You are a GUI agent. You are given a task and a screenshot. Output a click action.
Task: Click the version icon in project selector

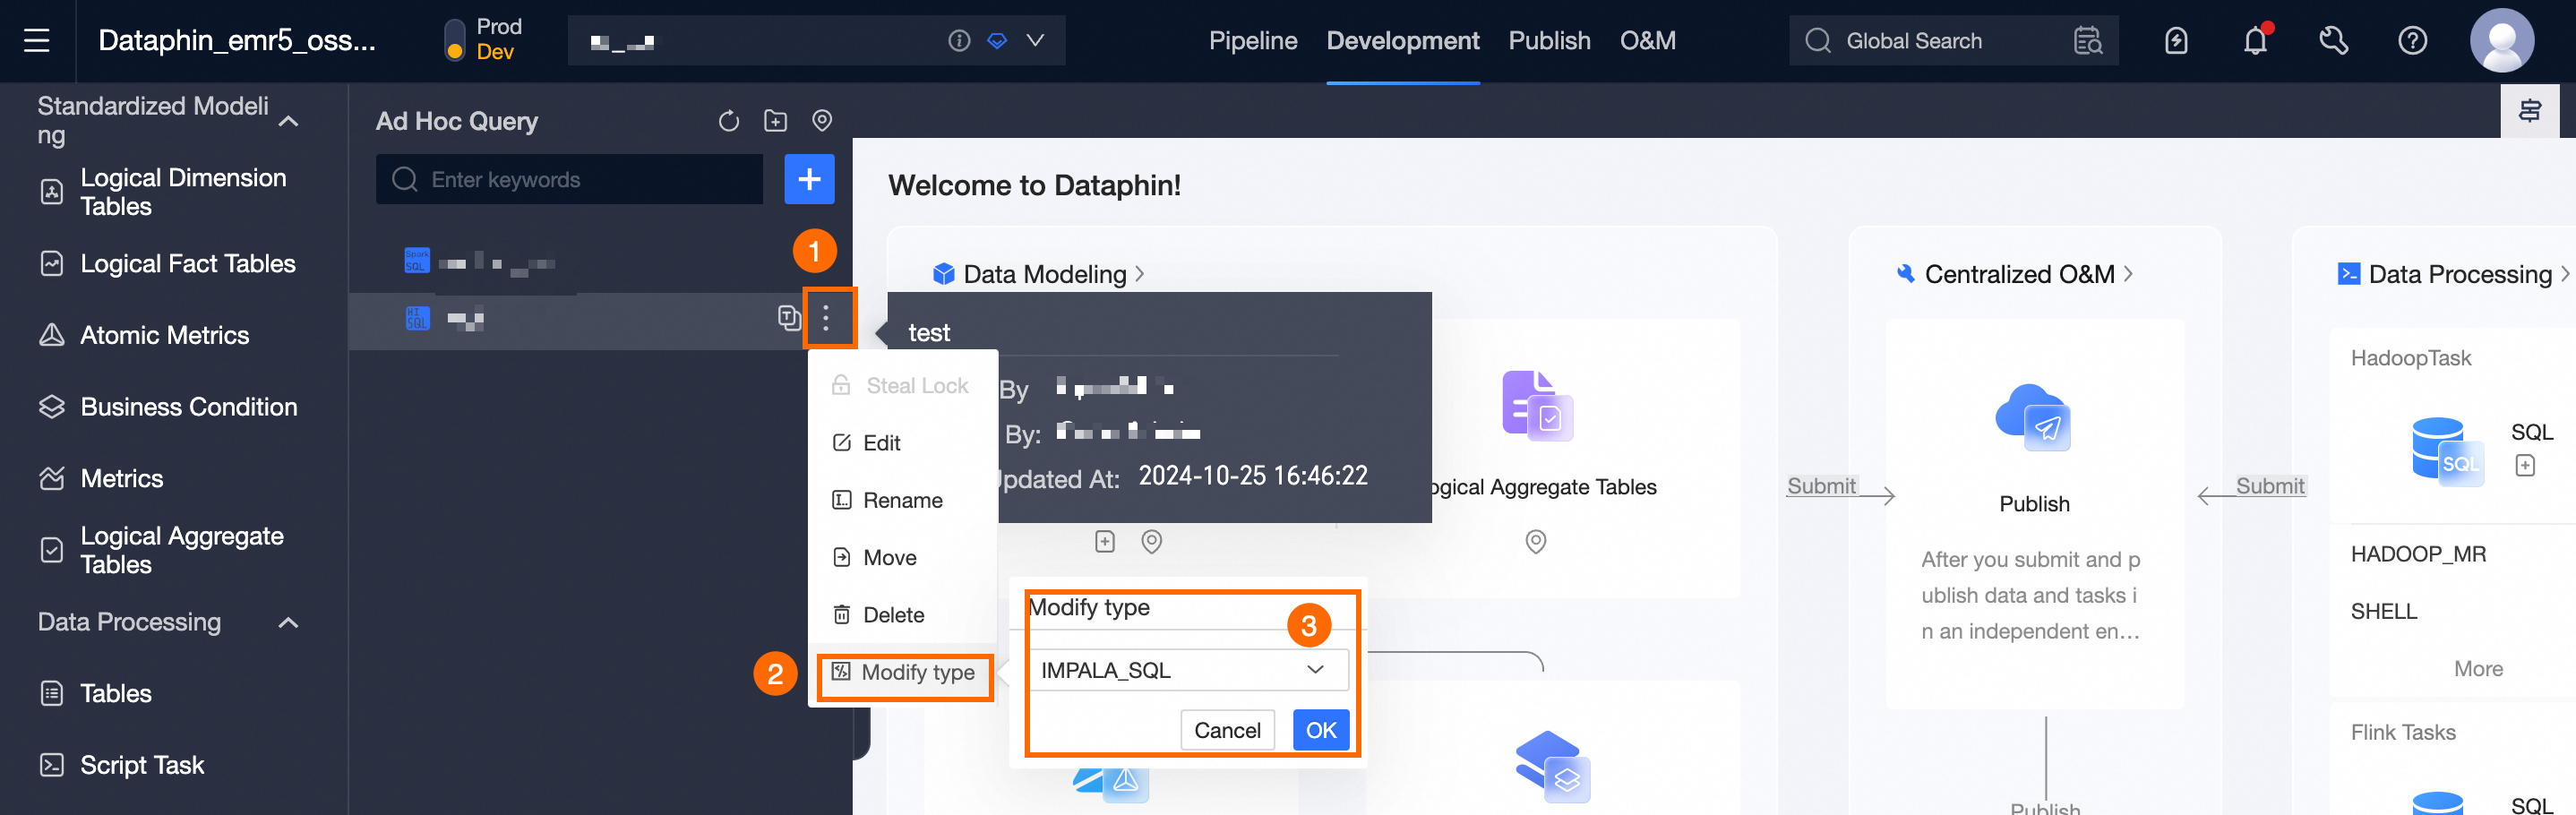[x=997, y=40]
